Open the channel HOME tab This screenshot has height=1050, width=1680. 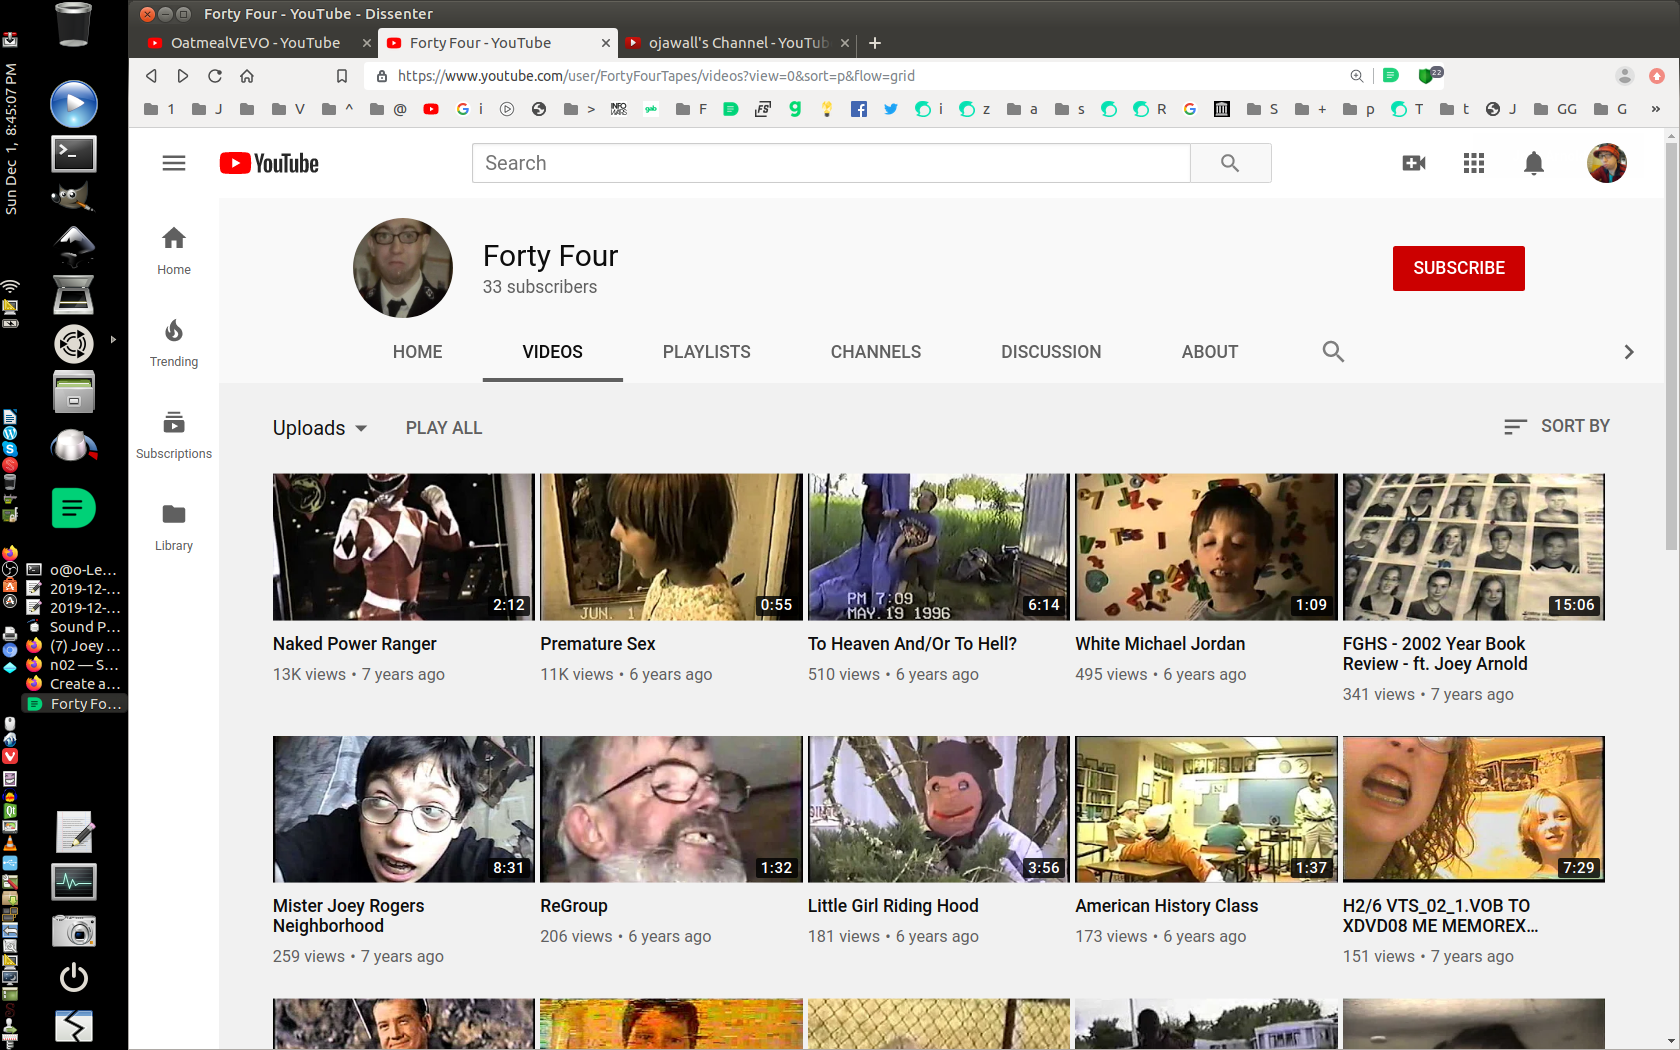click(417, 352)
